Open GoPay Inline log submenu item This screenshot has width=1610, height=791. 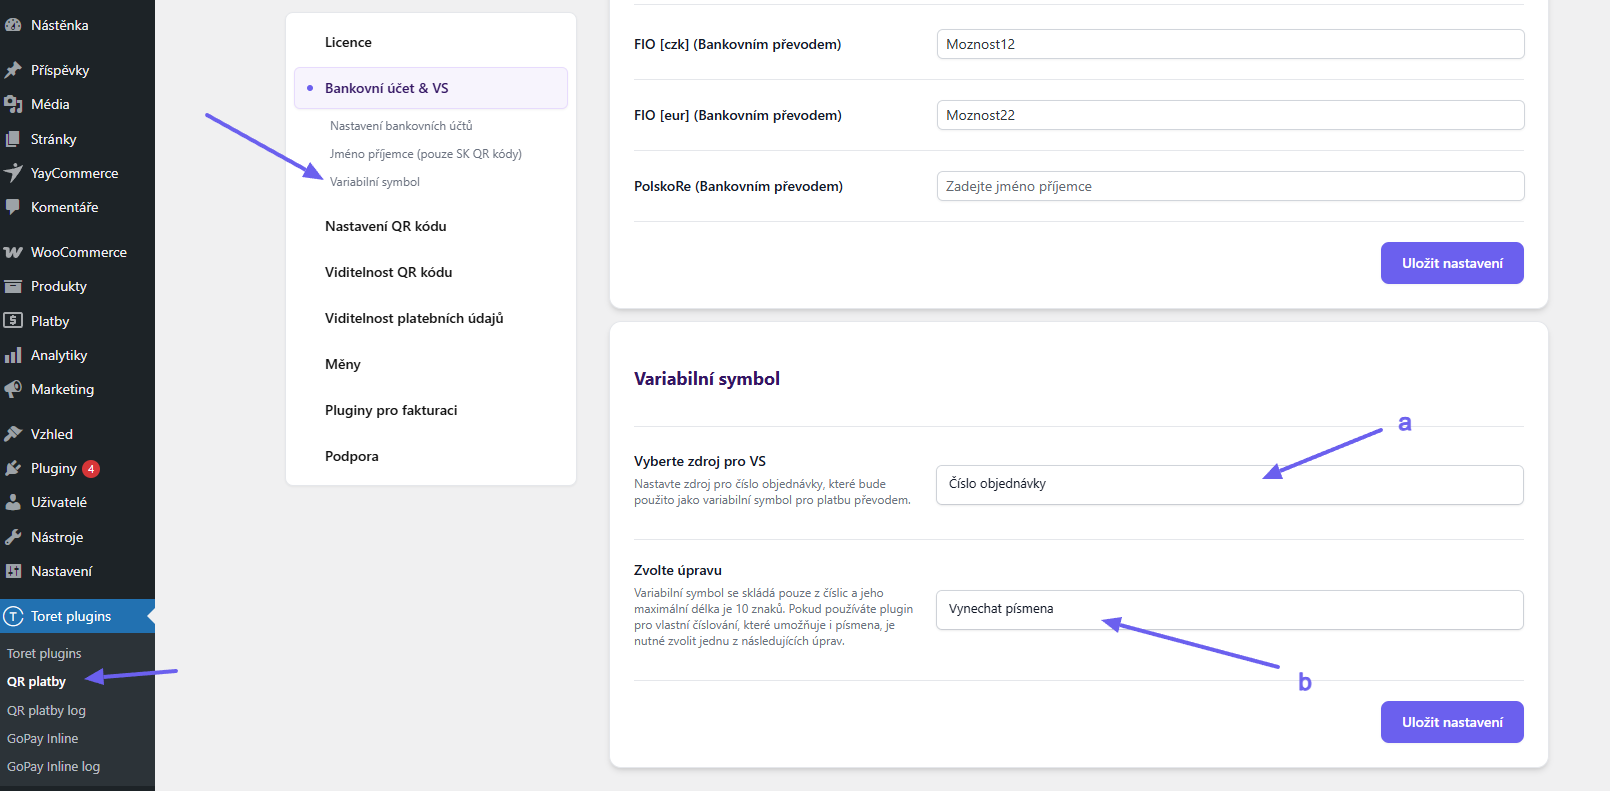tap(53, 767)
